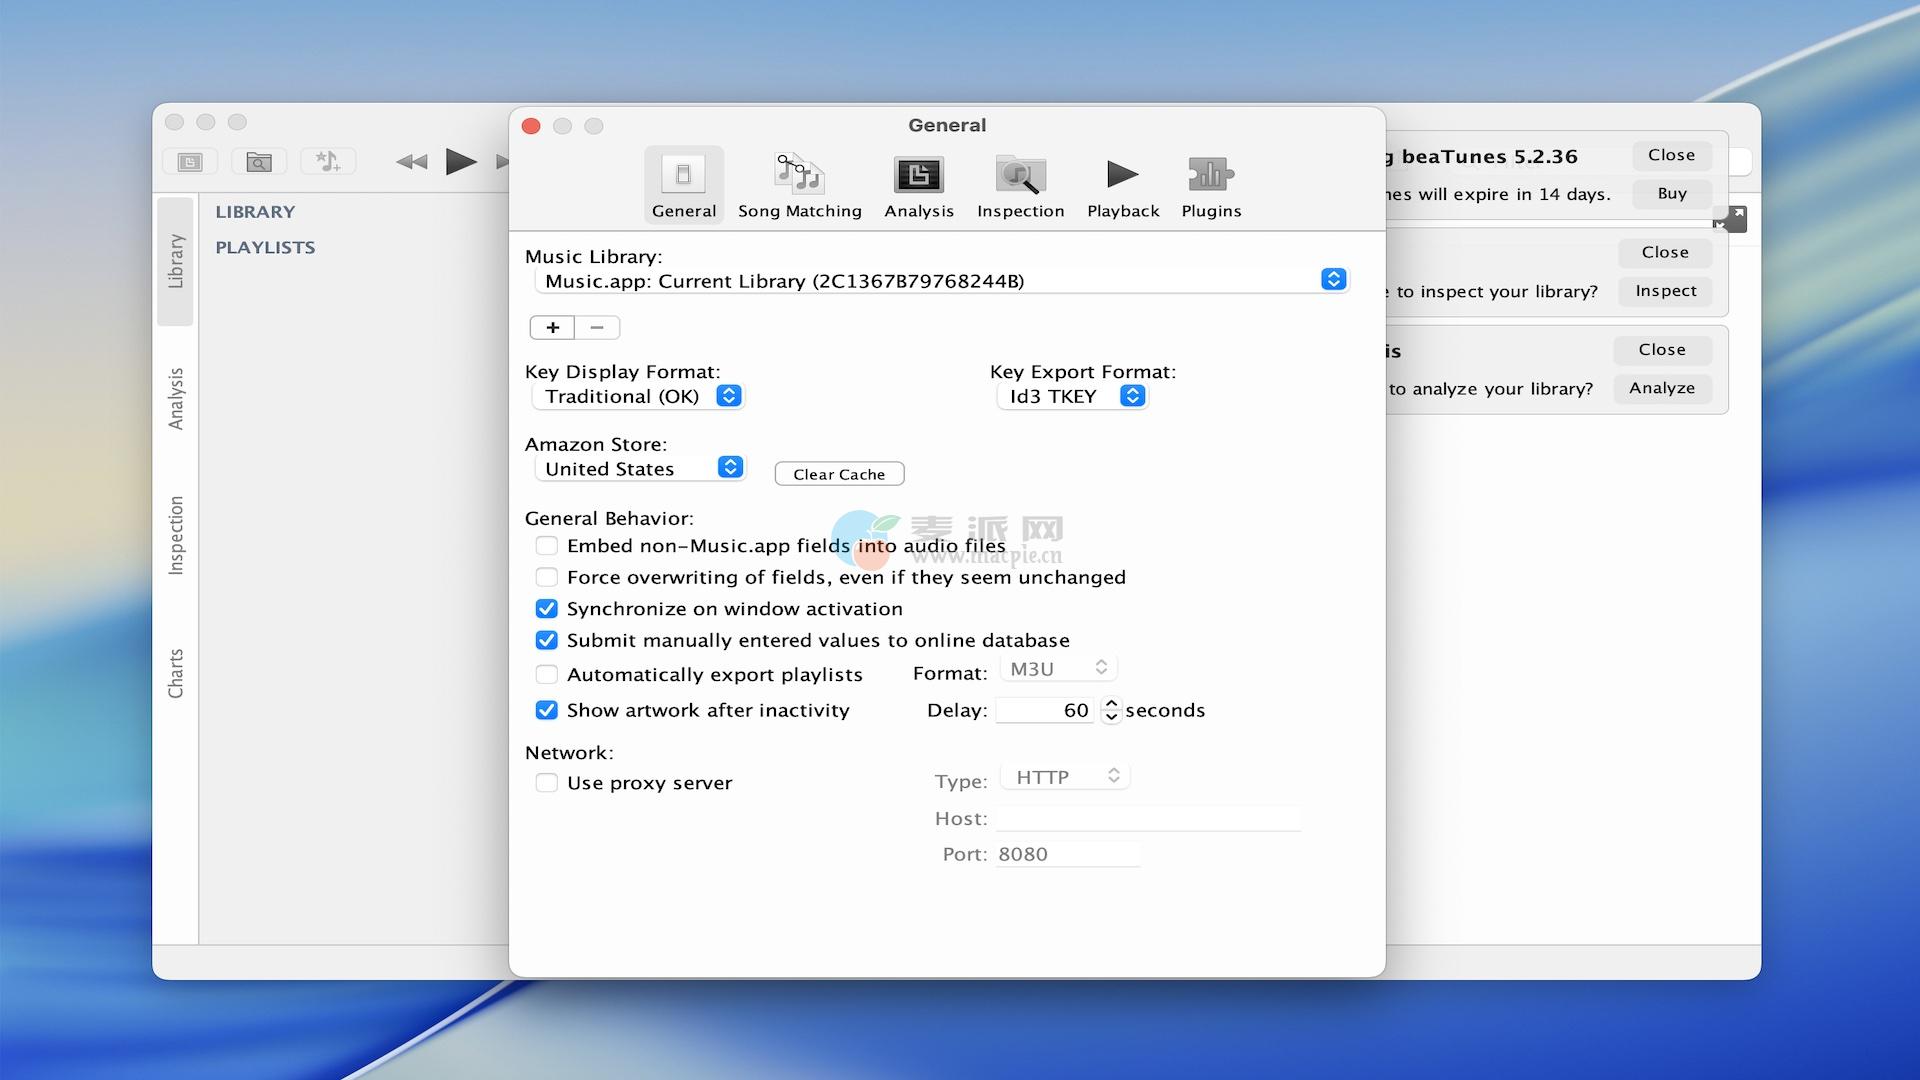Enable Use proxy server checkbox

(x=546, y=783)
